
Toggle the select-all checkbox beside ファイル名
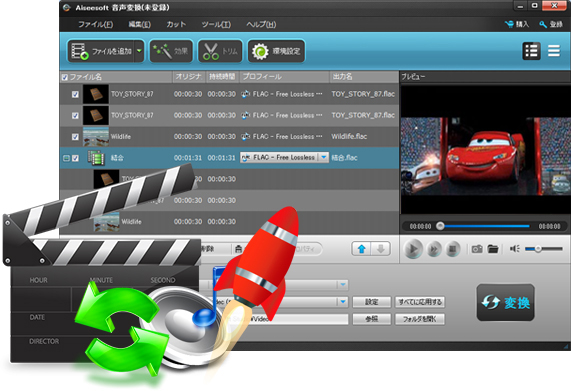click(65, 77)
